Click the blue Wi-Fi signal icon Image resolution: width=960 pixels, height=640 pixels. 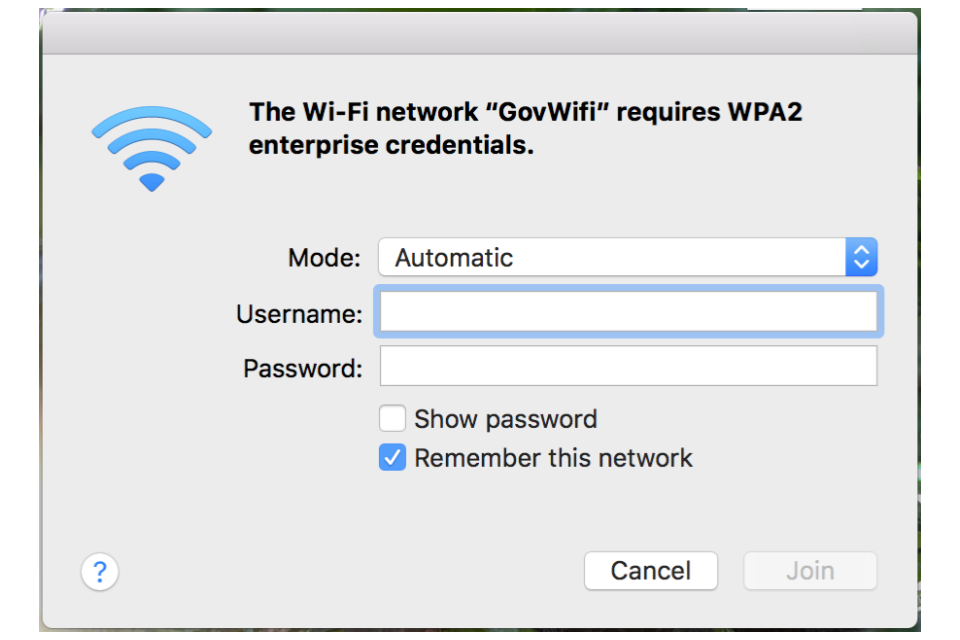pyautogui.click(x=152, y=149)
